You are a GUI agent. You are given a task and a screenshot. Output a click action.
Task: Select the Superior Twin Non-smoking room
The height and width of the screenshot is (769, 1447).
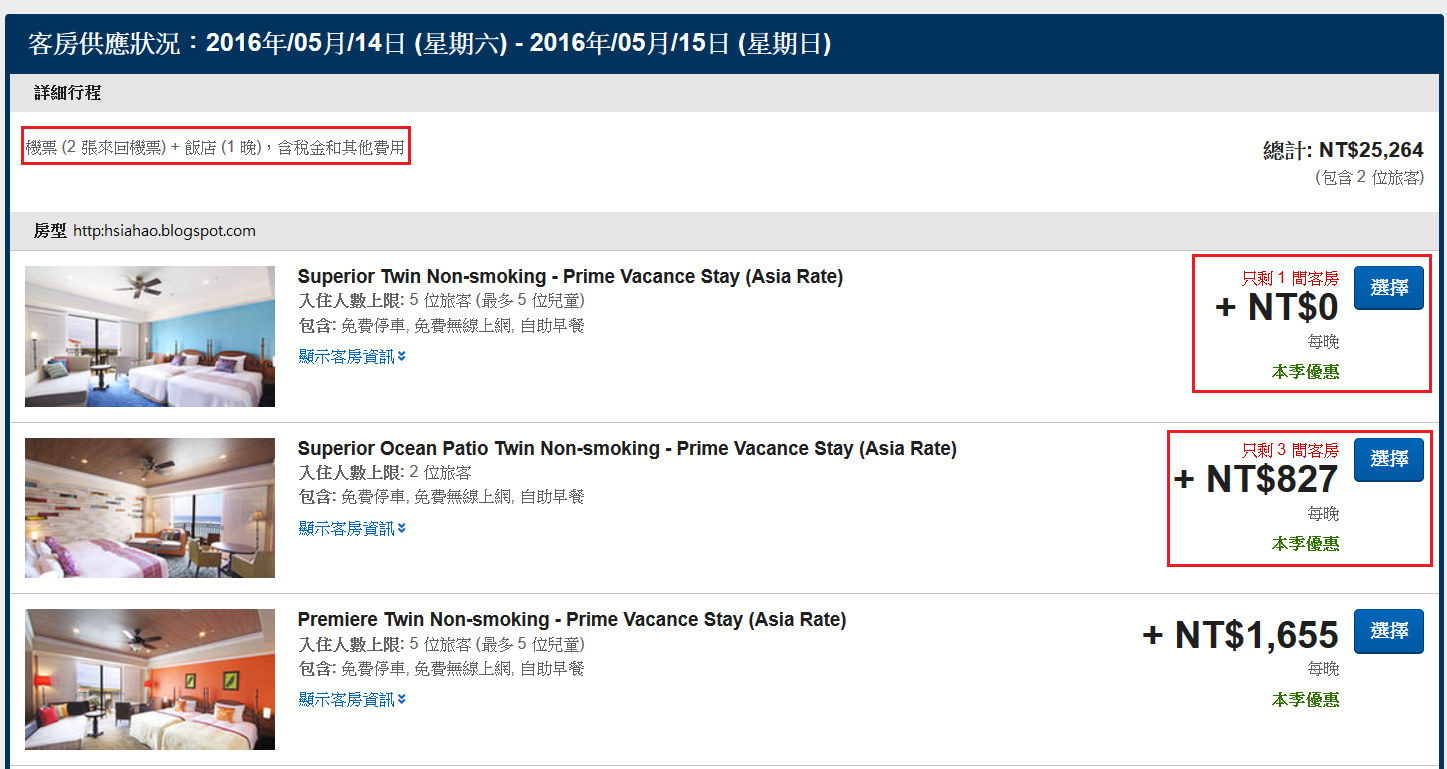[1388, 288]
